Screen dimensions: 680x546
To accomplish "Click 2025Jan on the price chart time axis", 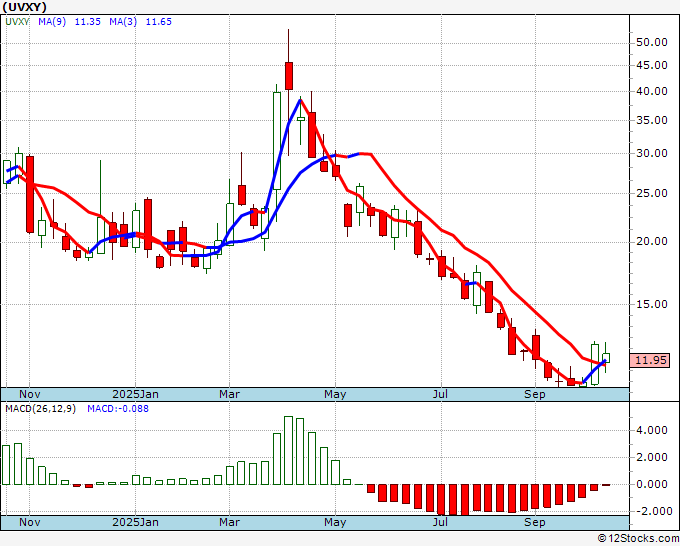I will pos(135,394).
